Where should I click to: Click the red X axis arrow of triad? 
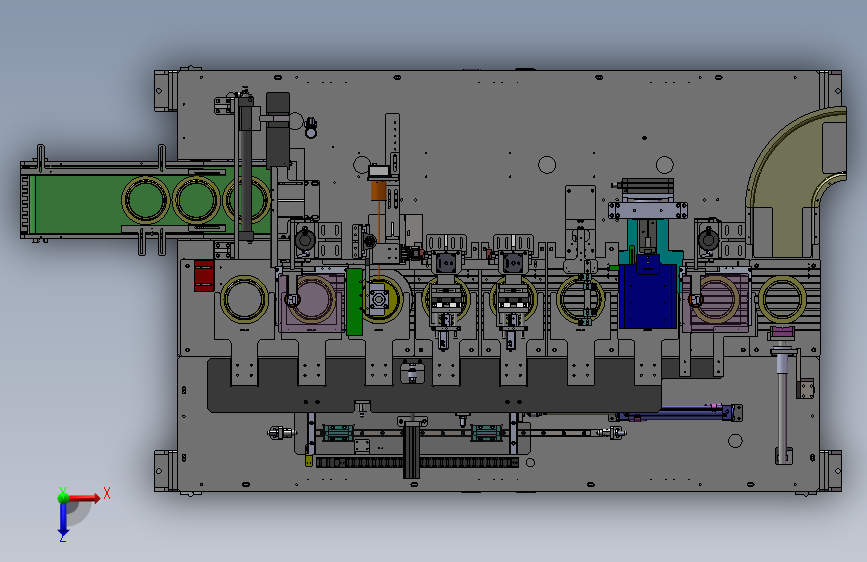(84, 498)
